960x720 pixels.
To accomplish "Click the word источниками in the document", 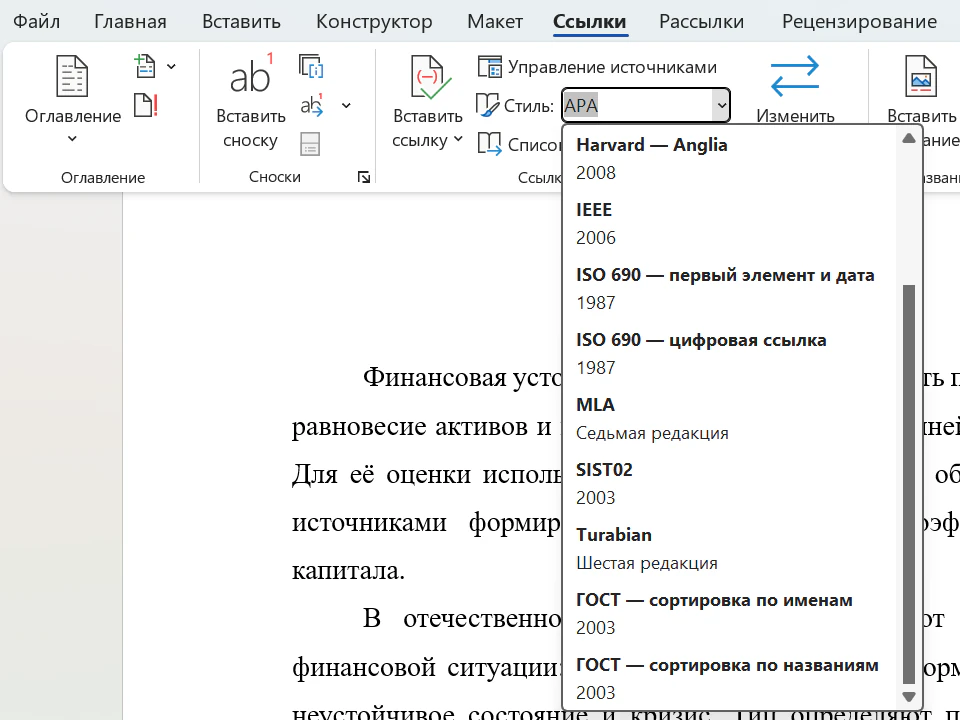I will click(x=369, y=522).
